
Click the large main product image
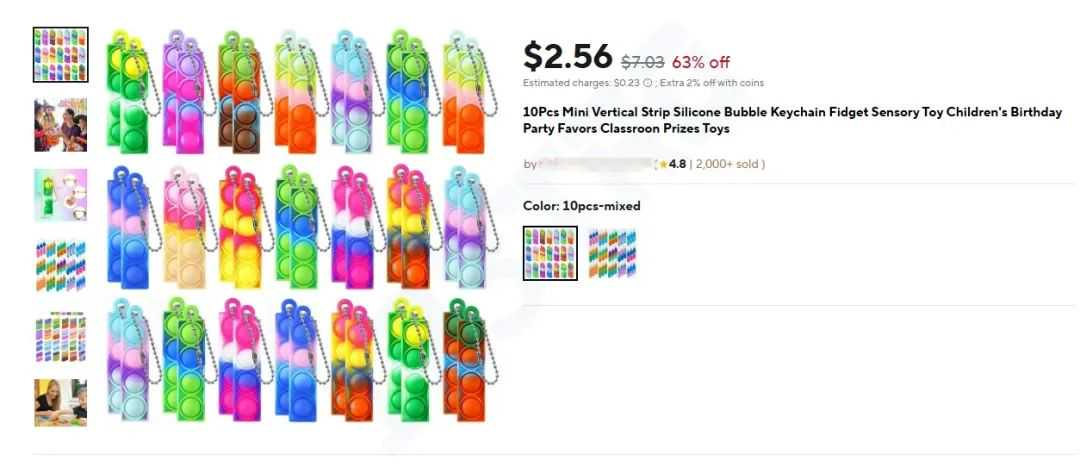click(302, 225)
